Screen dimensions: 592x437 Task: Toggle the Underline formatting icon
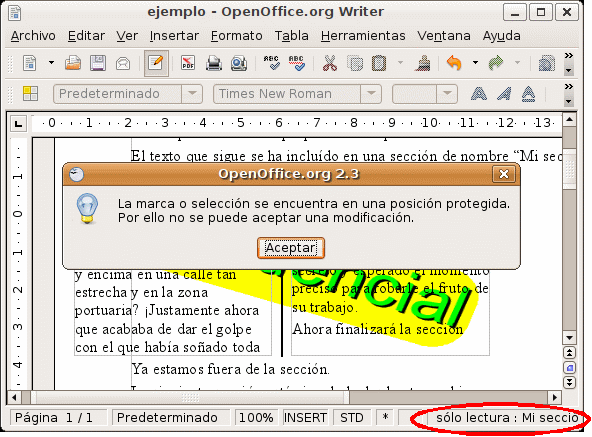[x=529, y=94]
